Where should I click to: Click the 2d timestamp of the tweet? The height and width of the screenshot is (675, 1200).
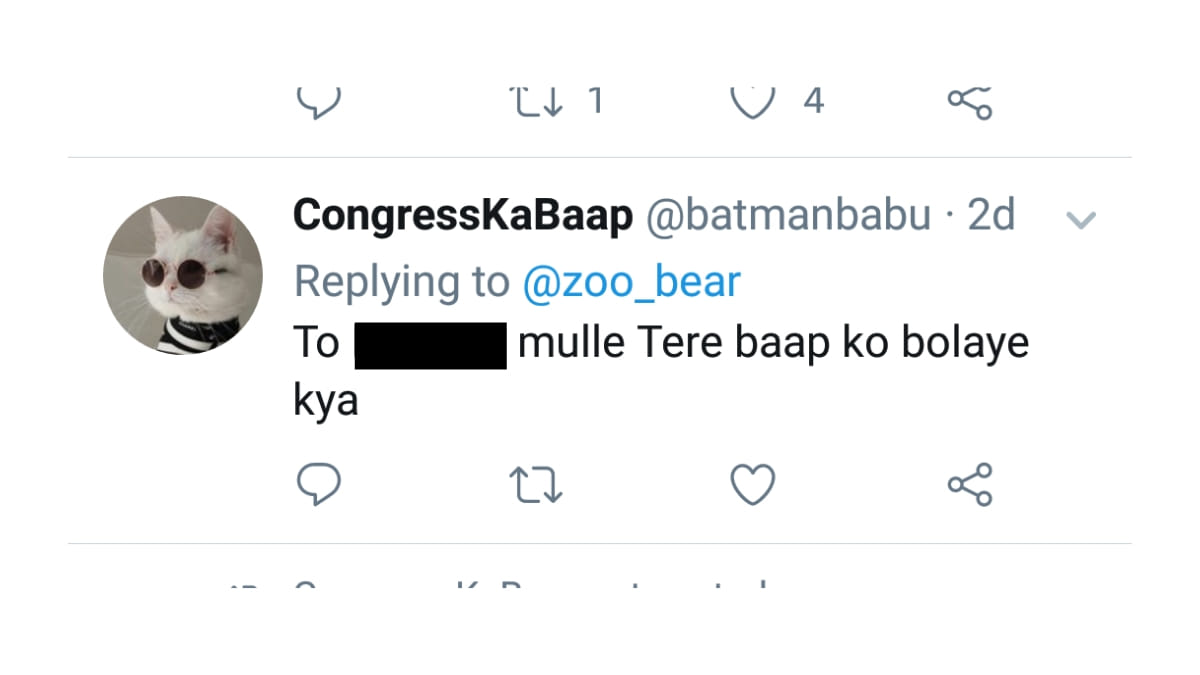990,216
